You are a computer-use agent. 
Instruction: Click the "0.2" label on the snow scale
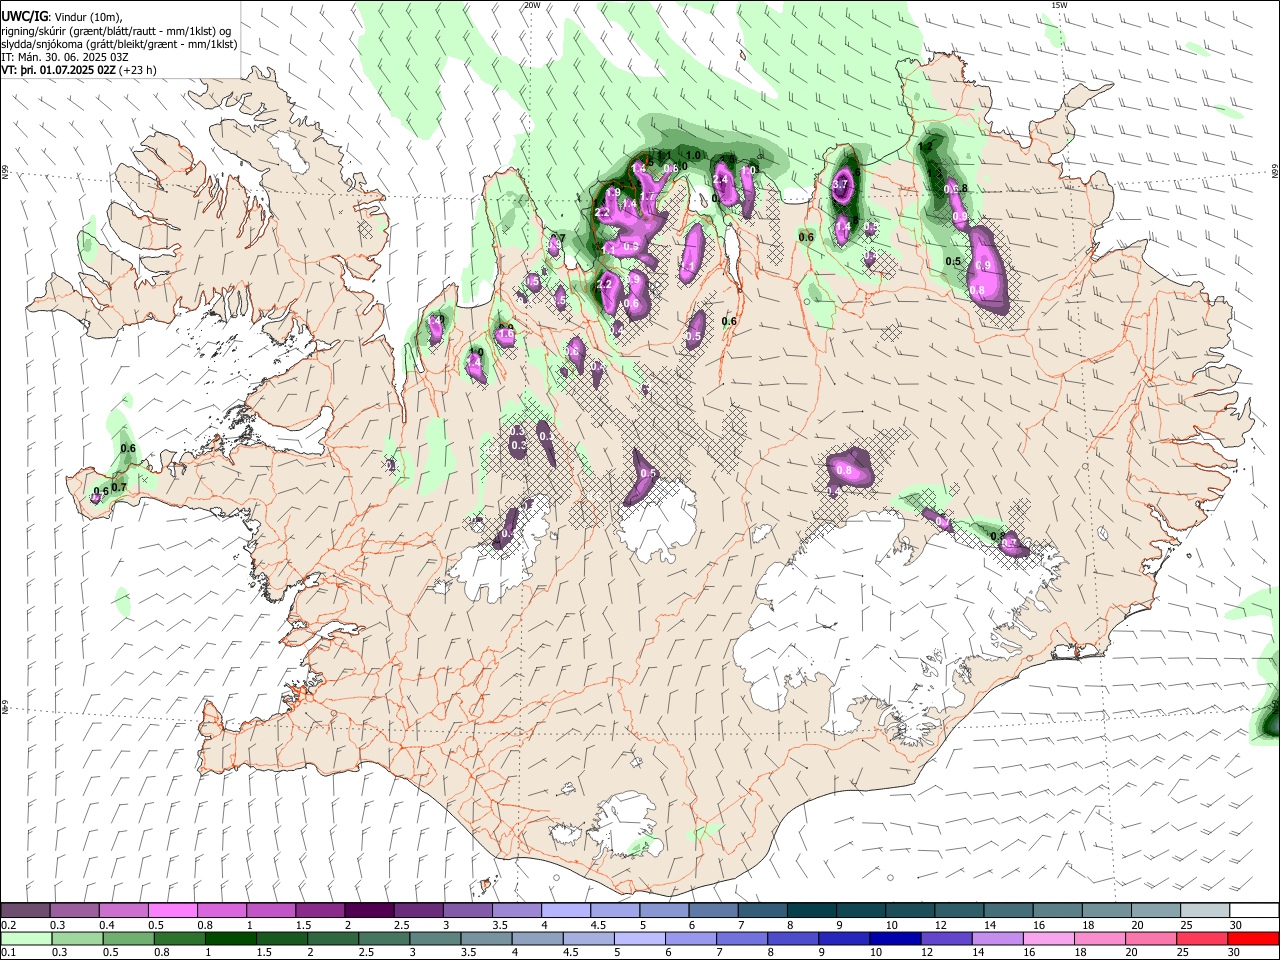pos(9,925)
